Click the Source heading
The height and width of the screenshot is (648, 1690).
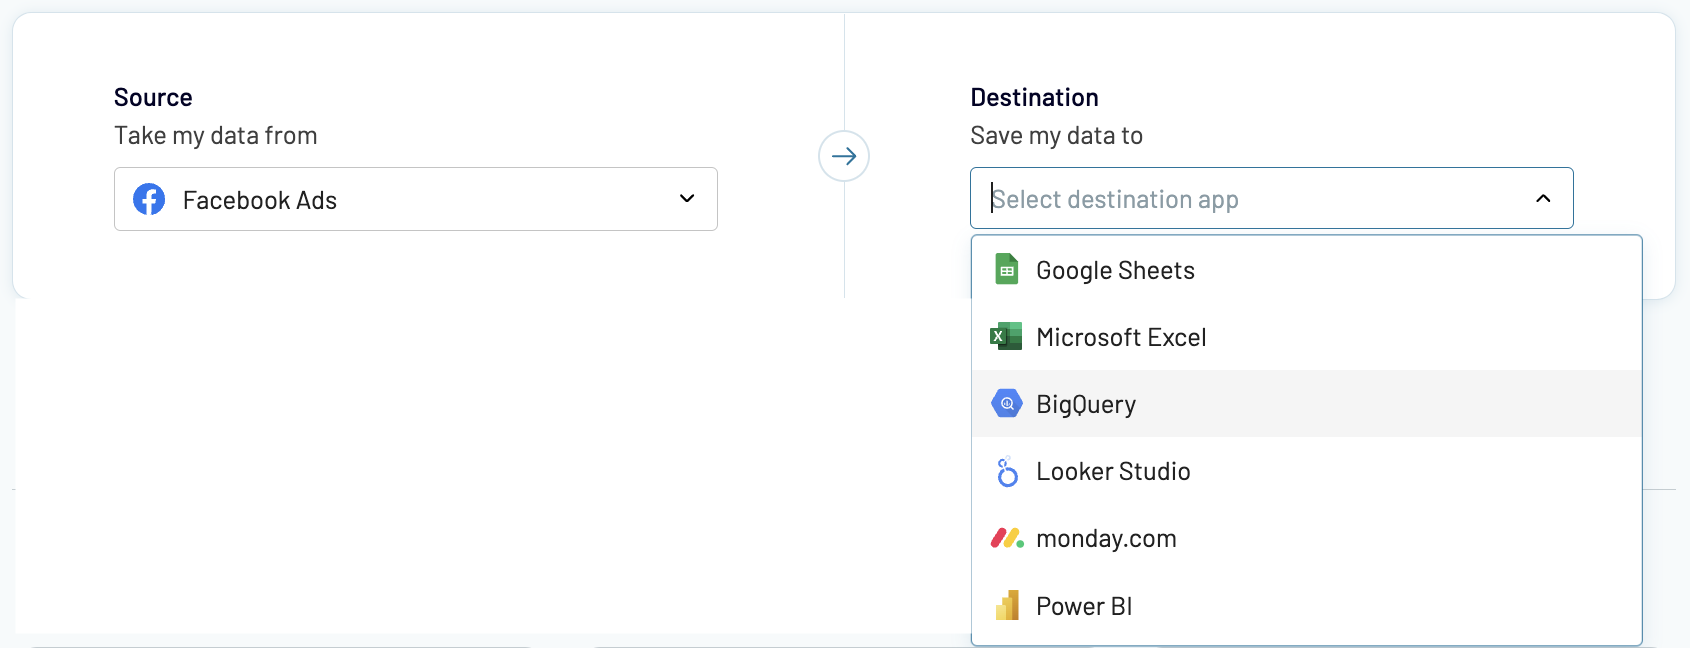pos(153,97)
